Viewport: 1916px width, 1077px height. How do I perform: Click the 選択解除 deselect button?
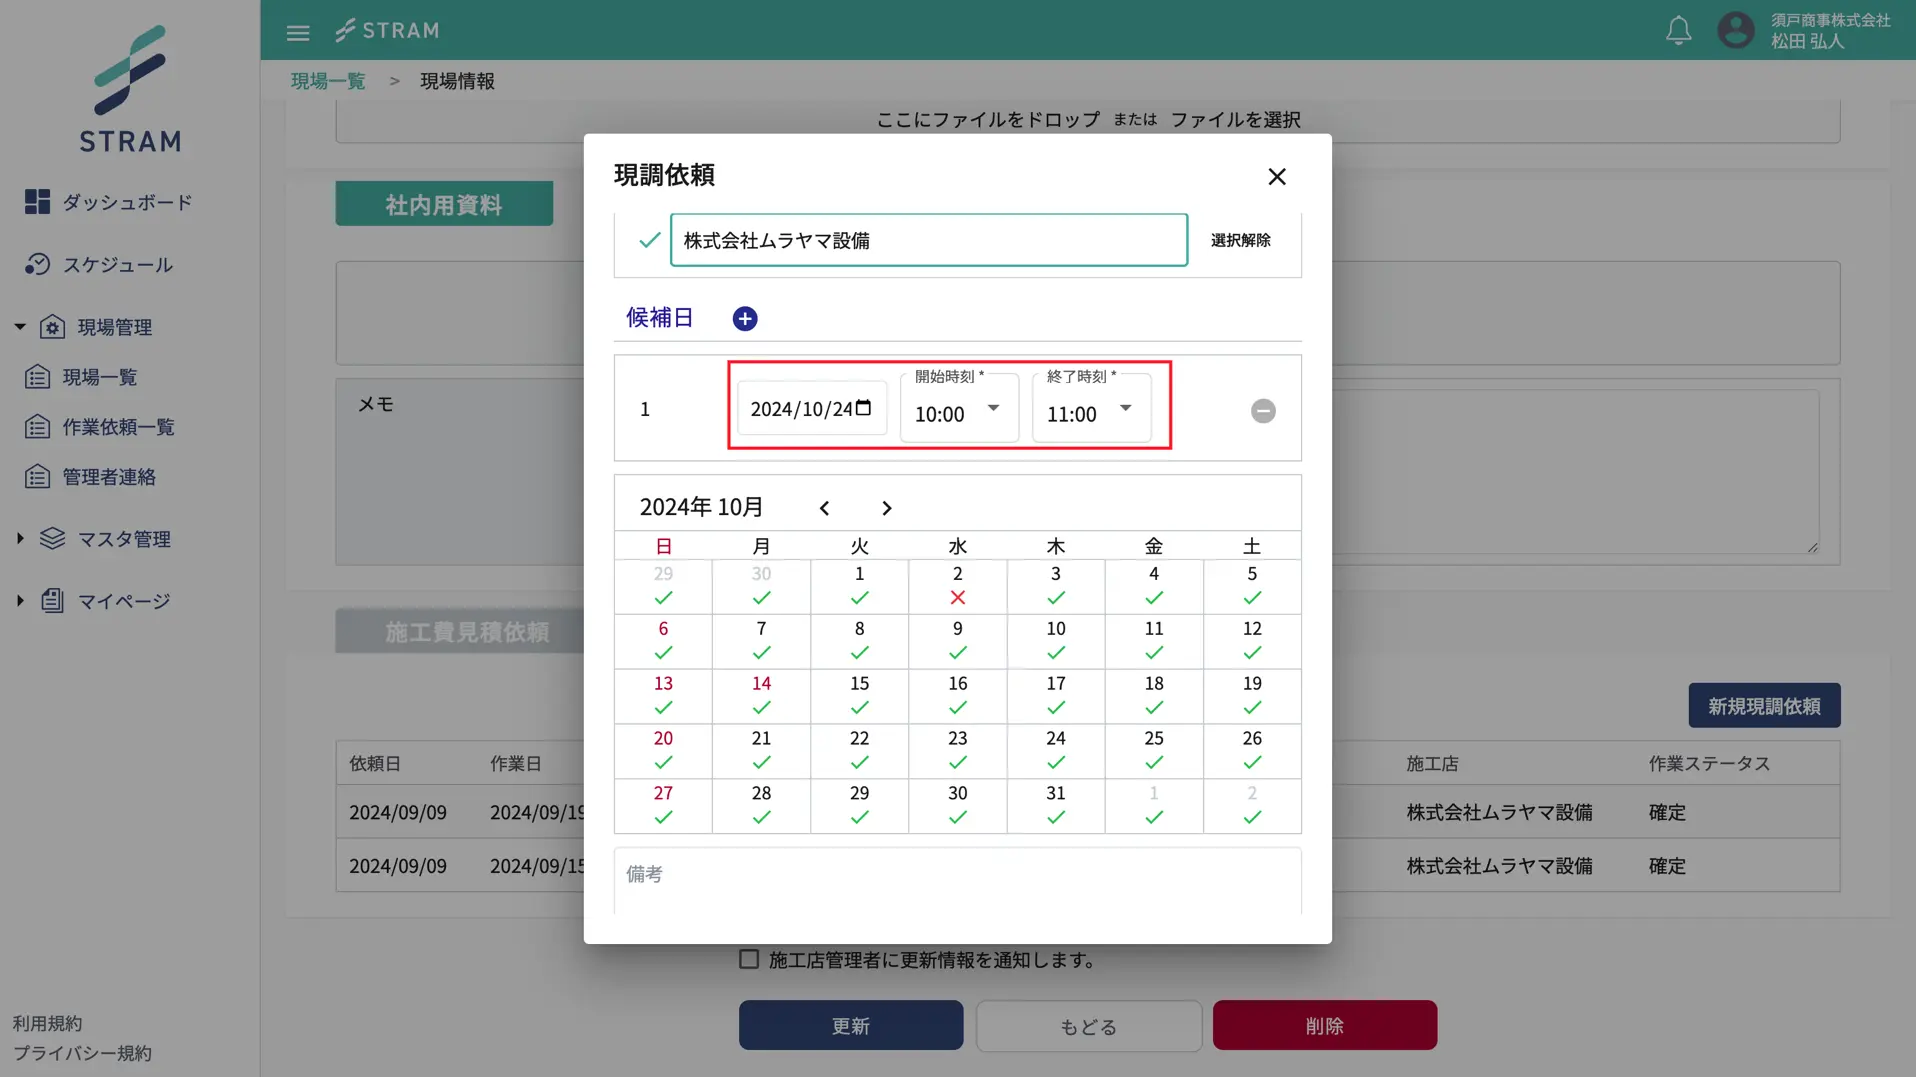pos(1240,240)
